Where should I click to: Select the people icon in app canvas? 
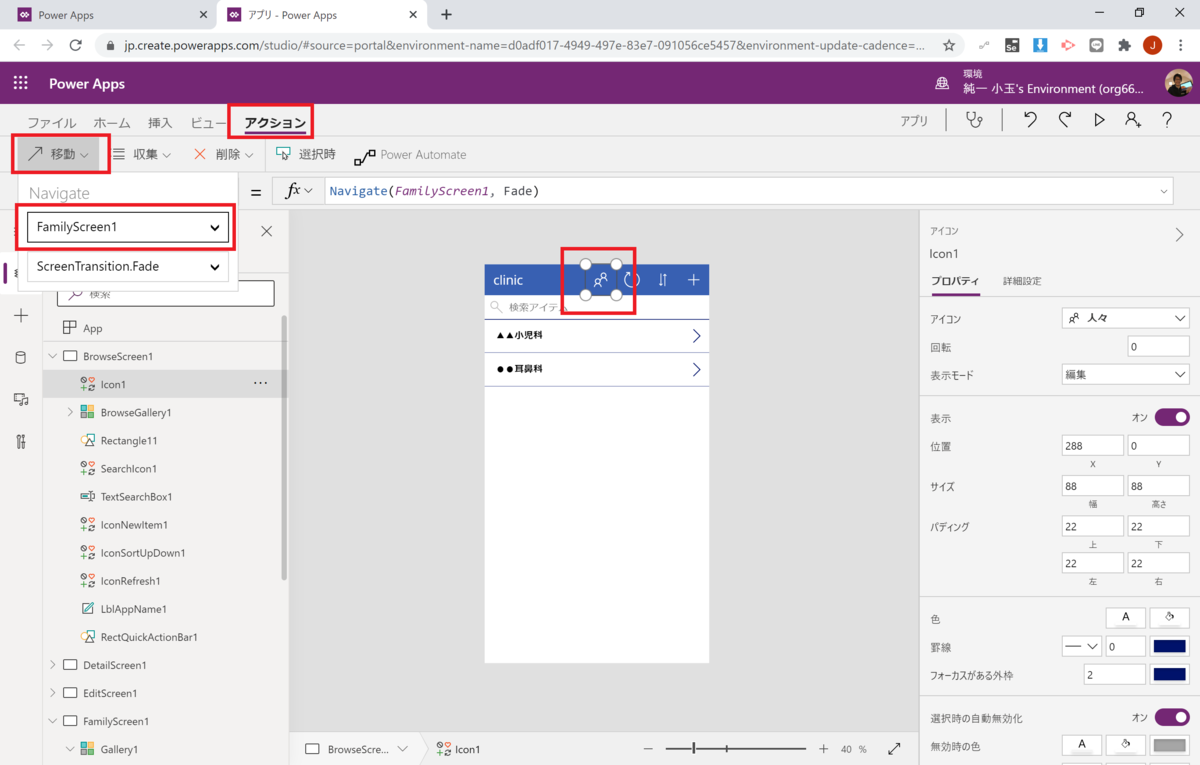[x=600, y=280]
